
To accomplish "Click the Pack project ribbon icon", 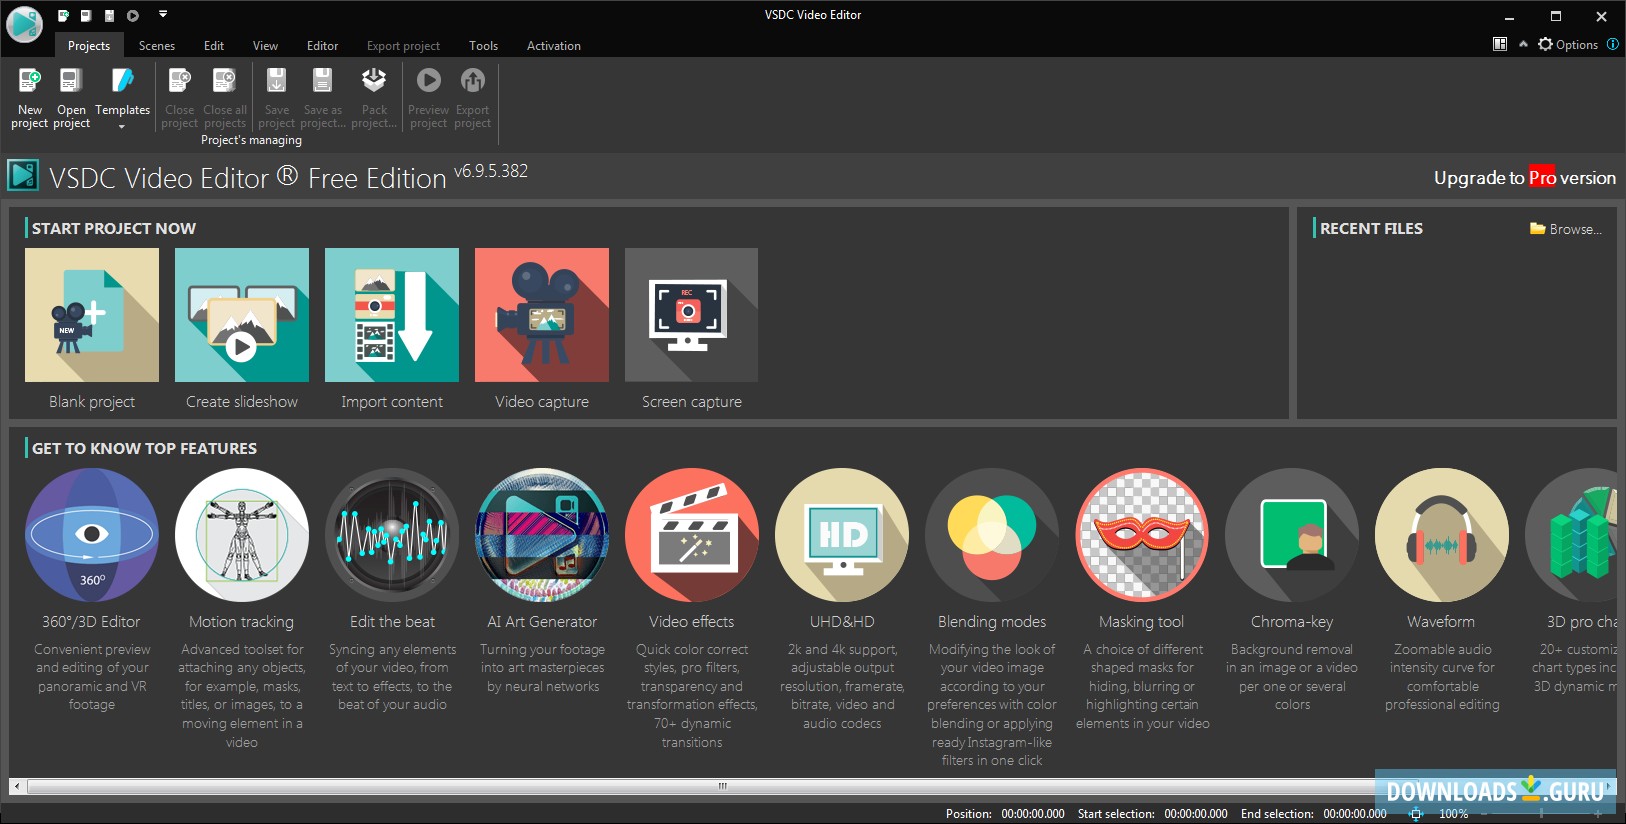I will [374, 97].
